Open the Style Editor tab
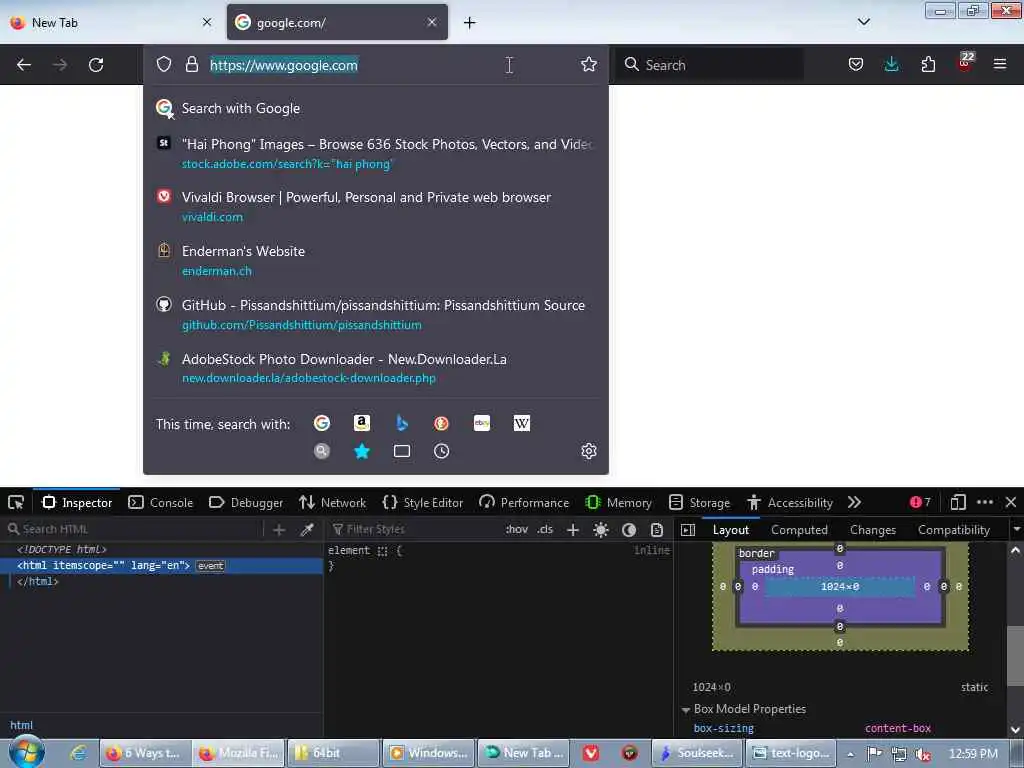The width and height of the screenshot is (1024, 768). [x=423, y=502]
